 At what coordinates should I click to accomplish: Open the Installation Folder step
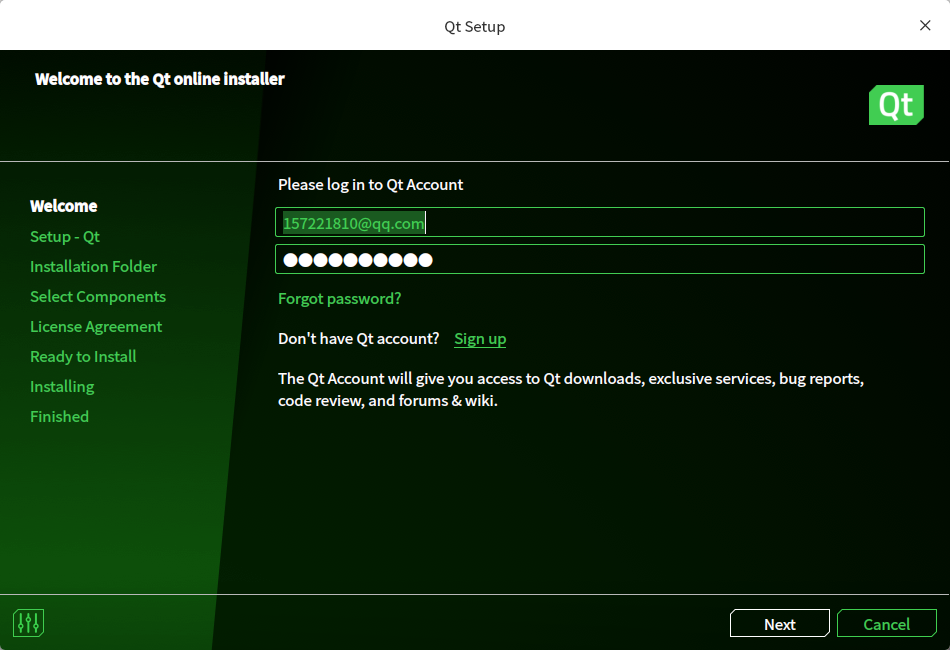coord(93,266)
